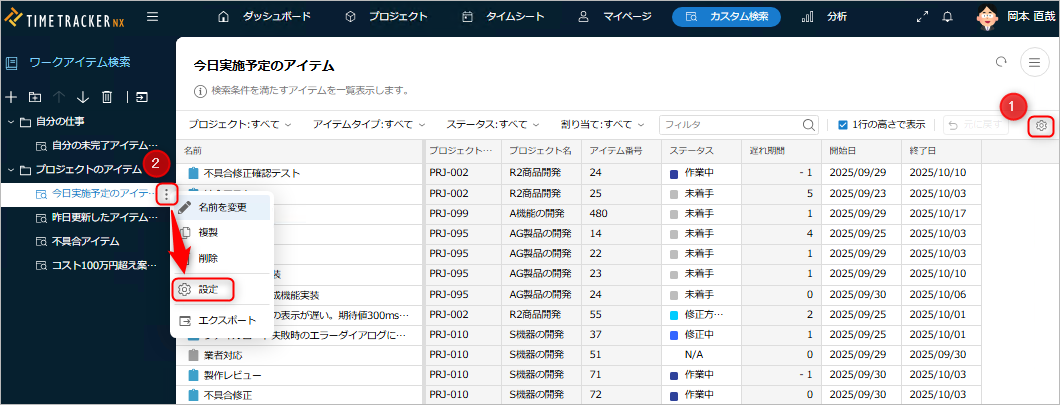Open the プロジェクト:すべて filter dropdown

click(x=240, y=125)
